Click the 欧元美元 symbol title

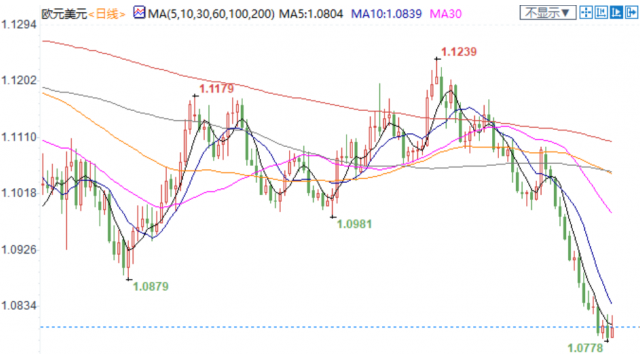click(x=64, y=14)
